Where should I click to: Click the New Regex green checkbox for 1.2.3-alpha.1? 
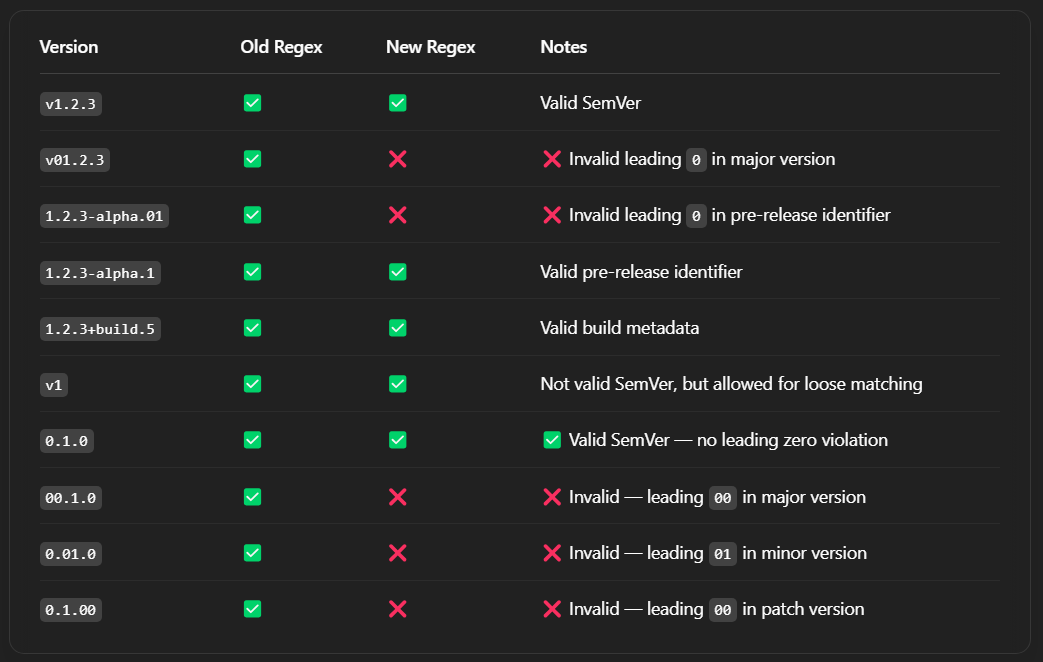(x=397, y=272)
